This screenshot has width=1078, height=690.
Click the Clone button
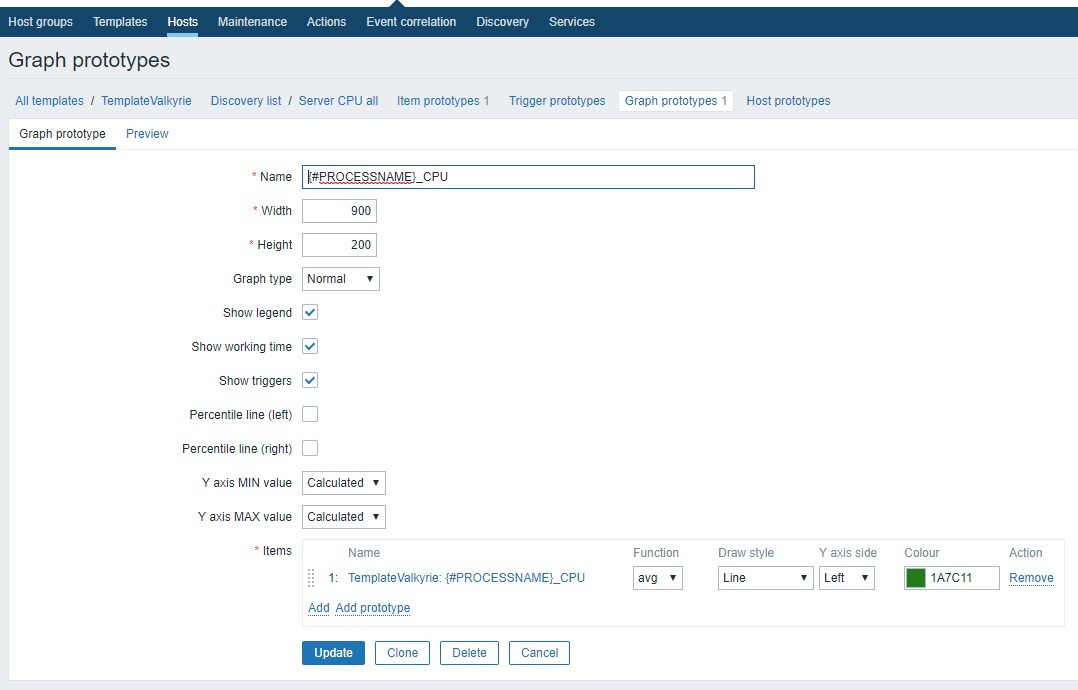point(402,652)
